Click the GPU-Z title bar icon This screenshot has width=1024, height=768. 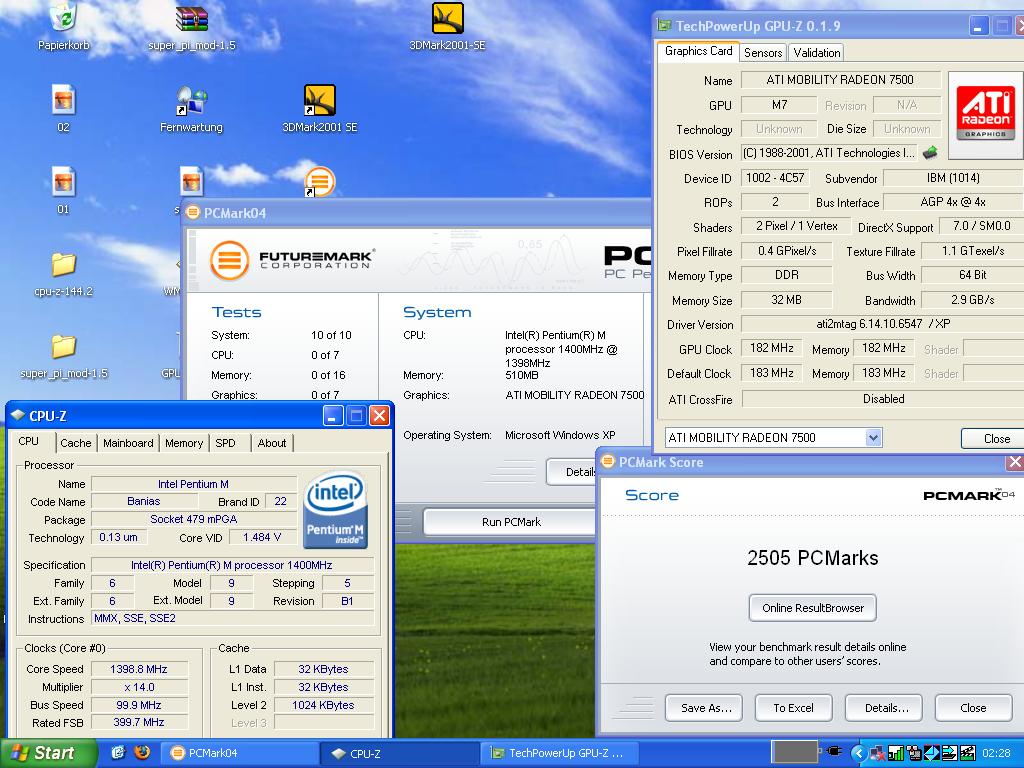pyautogui.click(x=664, y=25)
